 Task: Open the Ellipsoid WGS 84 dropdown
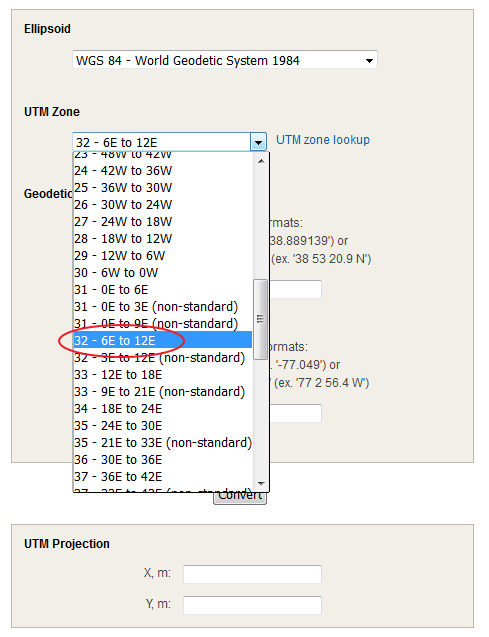(x=225, y=60)
